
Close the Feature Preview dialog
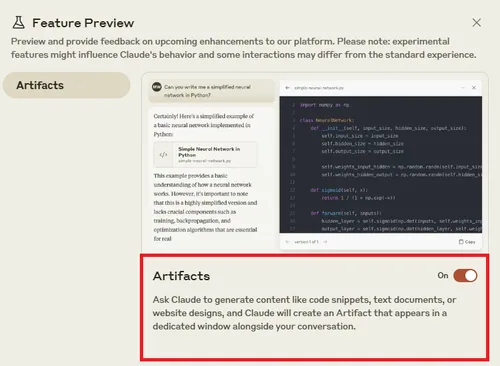[476, 23]
